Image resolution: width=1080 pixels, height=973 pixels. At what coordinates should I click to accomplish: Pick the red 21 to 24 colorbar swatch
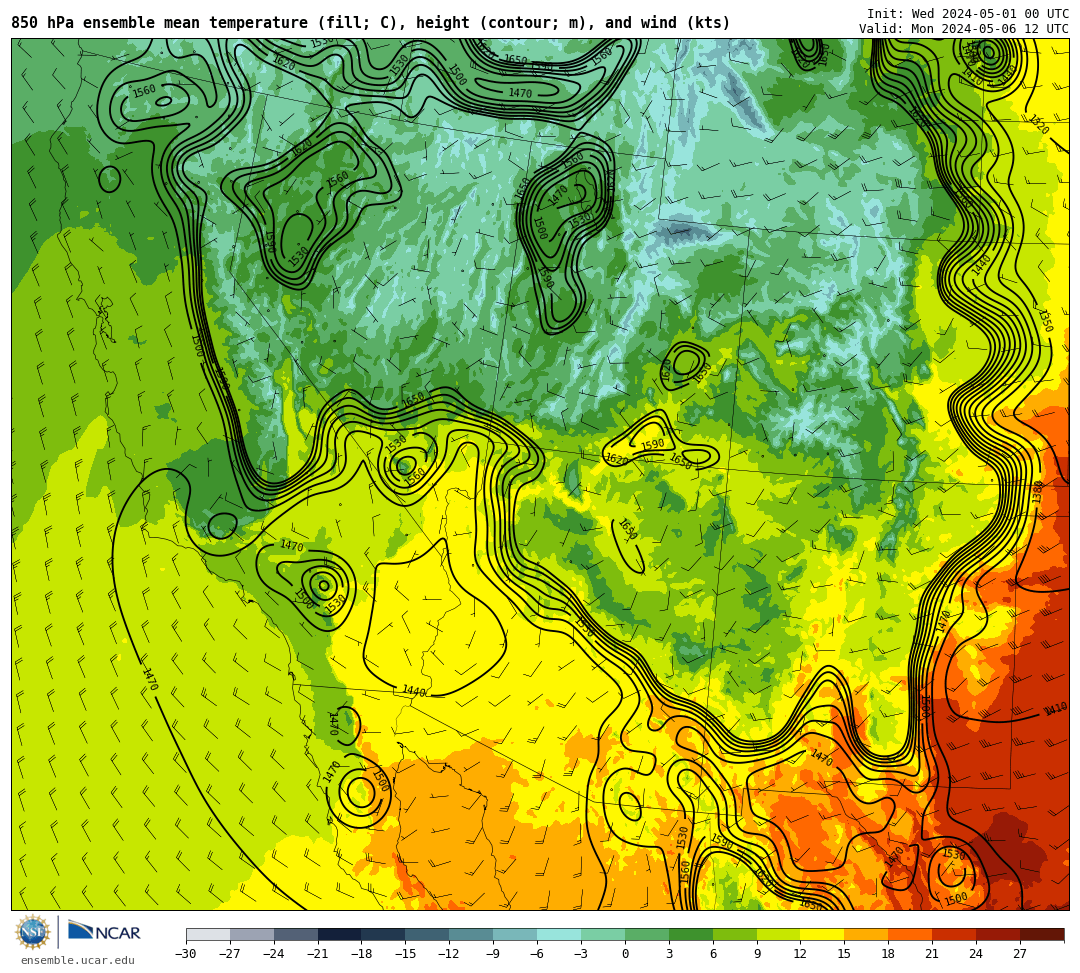[x=955, y=934]
